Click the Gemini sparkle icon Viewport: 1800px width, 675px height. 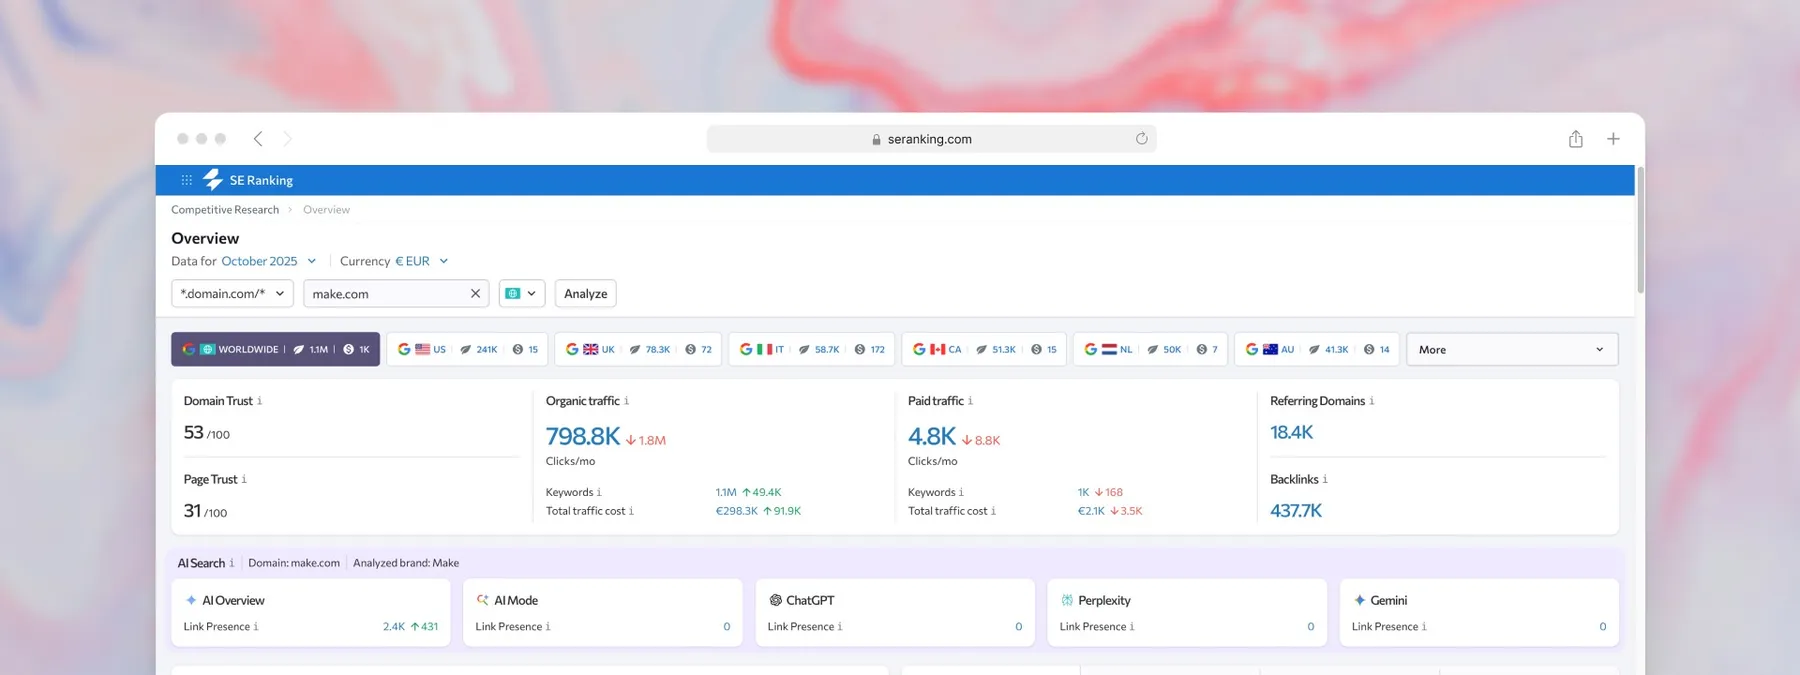coord(1359,600)
